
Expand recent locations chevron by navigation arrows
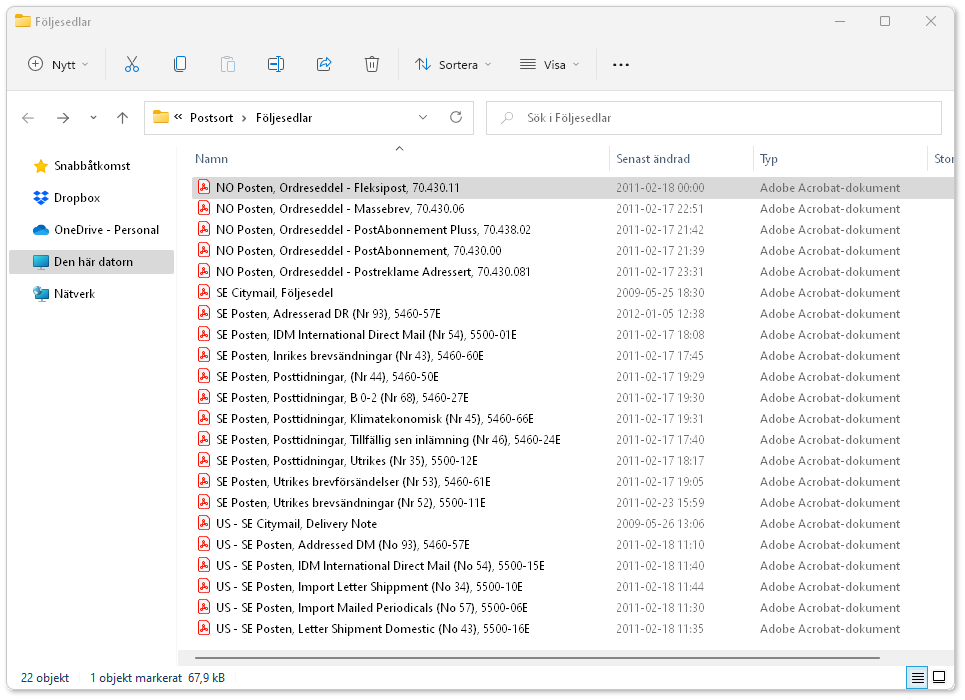(93, 118)
